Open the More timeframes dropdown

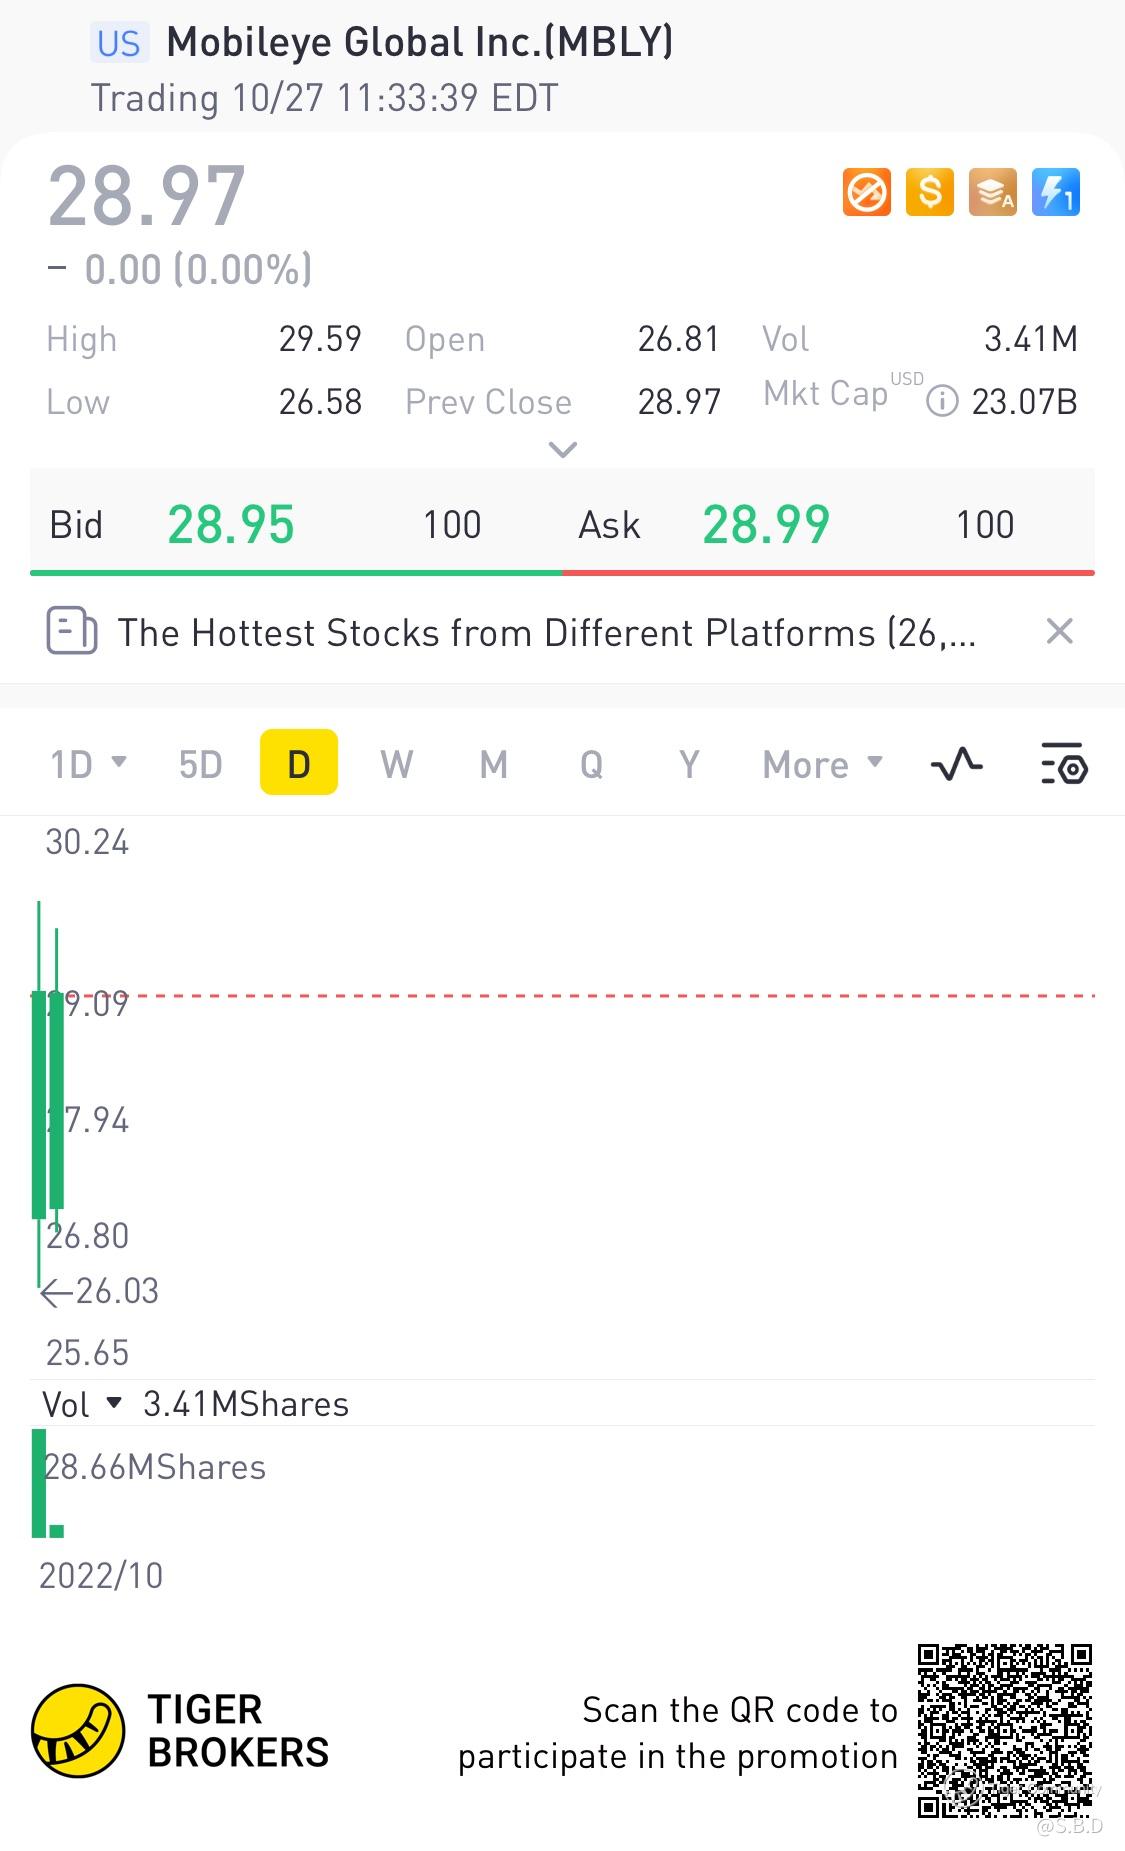(x=822, y=765)
